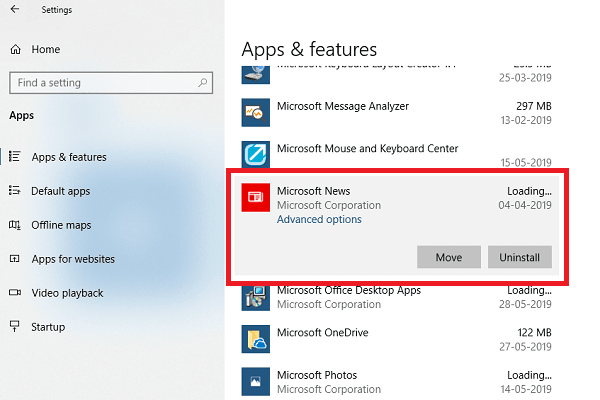The width and height of the screenshot is (600, 400).
Task: Select the Microsoft Message Analyzer icon
Action: [256, 113]
